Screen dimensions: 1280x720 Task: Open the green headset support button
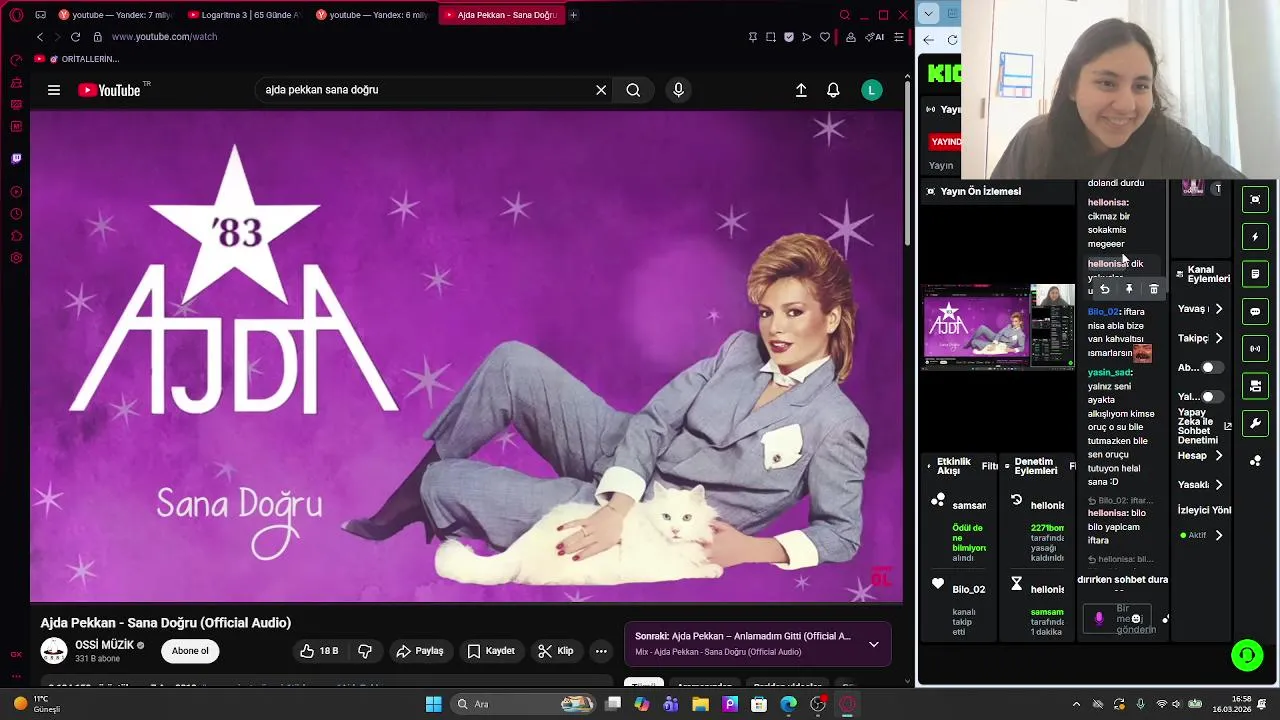click(1247, 656)
